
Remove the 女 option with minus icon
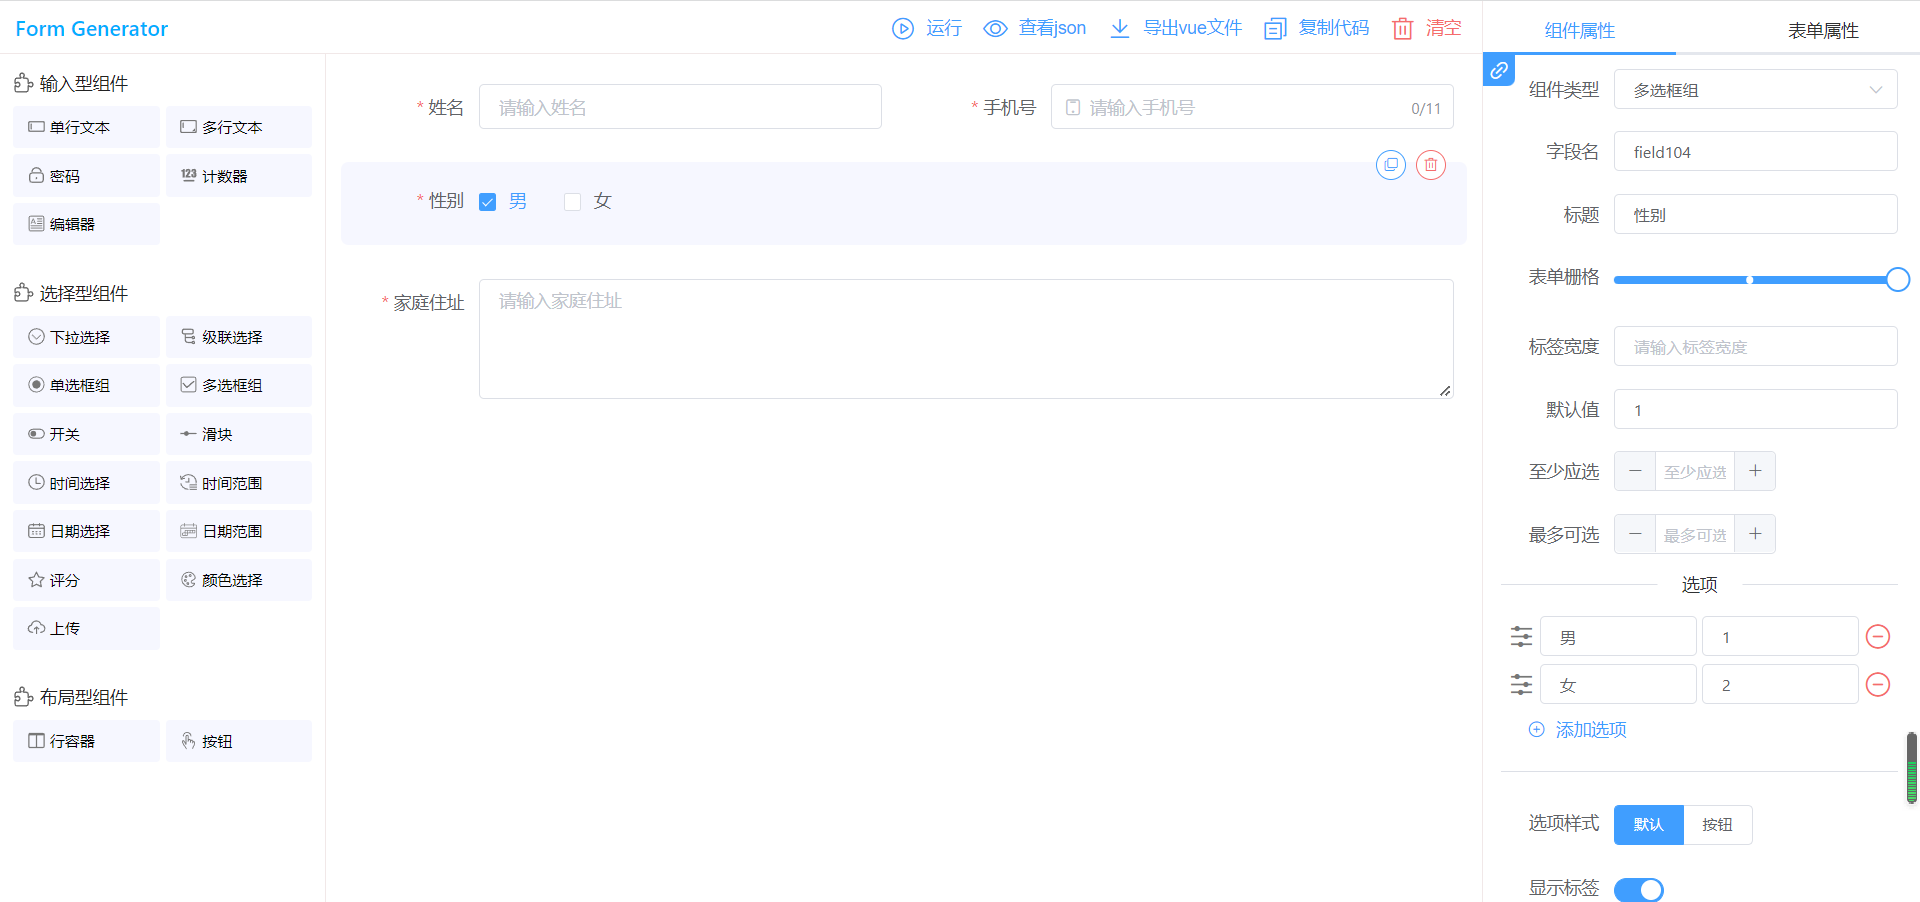(1878, 685)
